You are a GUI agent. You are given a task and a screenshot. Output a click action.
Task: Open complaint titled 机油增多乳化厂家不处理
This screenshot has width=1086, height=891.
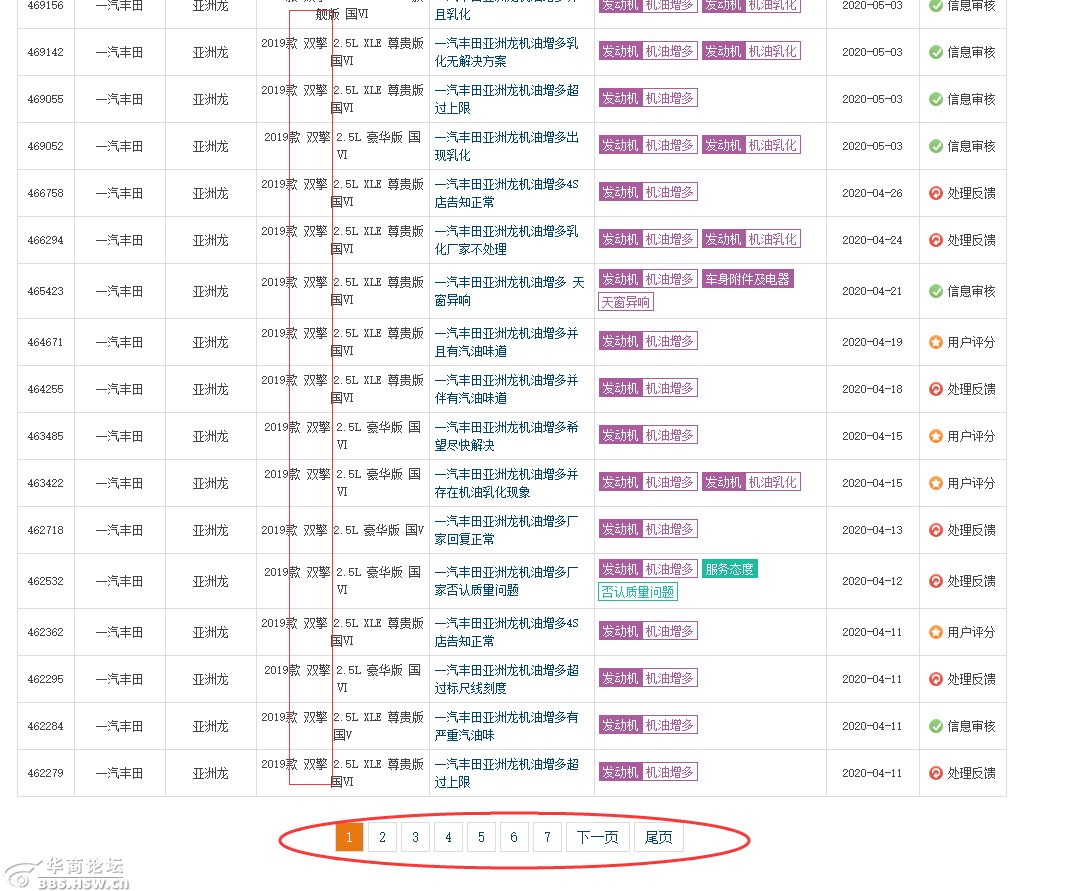click(506, 240)
